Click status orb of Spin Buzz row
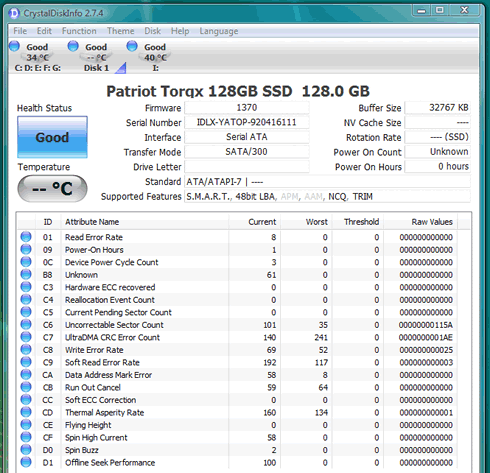 (26, 450)
